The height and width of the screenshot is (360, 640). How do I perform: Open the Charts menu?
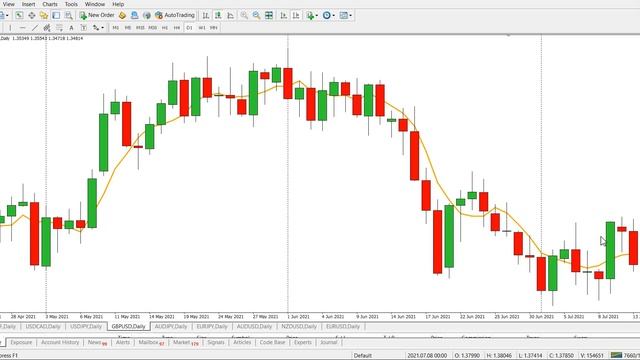(x=50, y=4)
